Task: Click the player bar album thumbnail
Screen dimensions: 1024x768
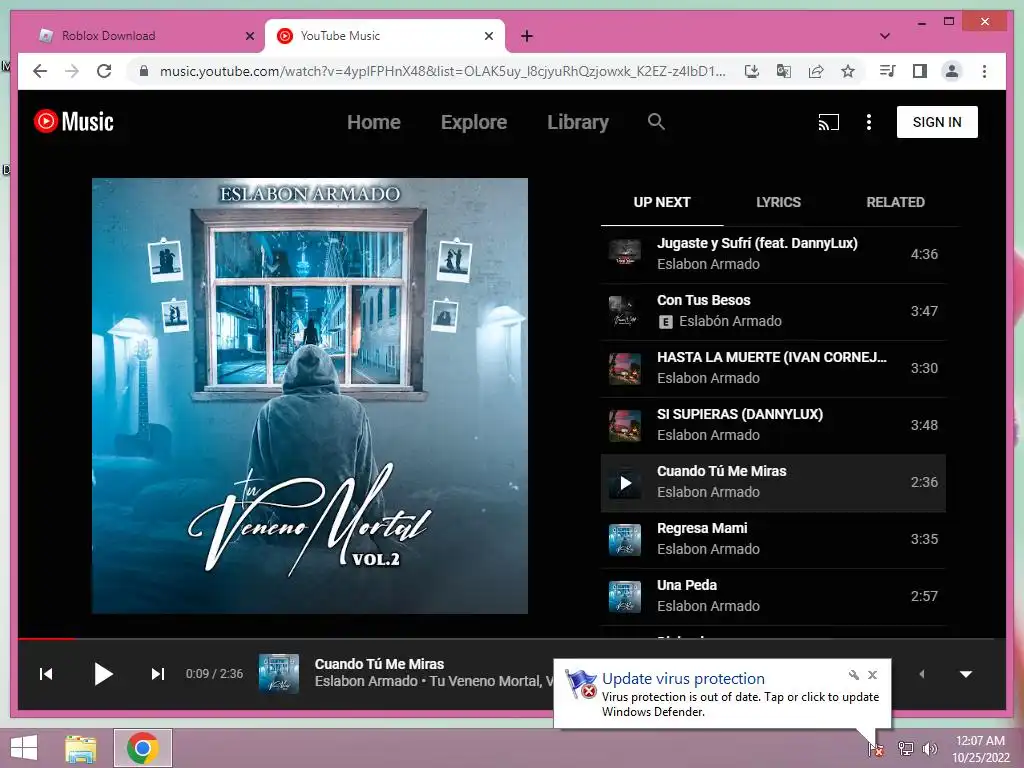Action: (279, 673)
